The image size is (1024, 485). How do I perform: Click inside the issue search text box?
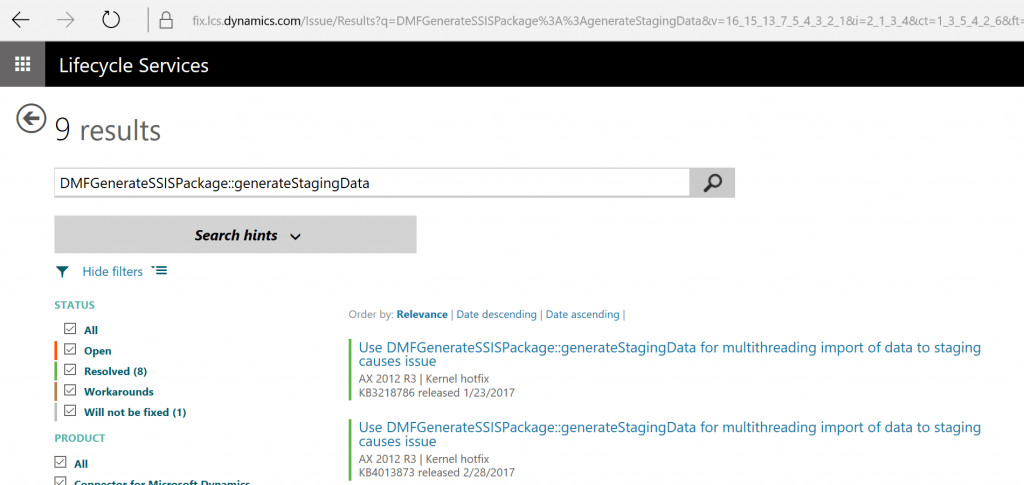pyautogui.click(x=372, y=183)
